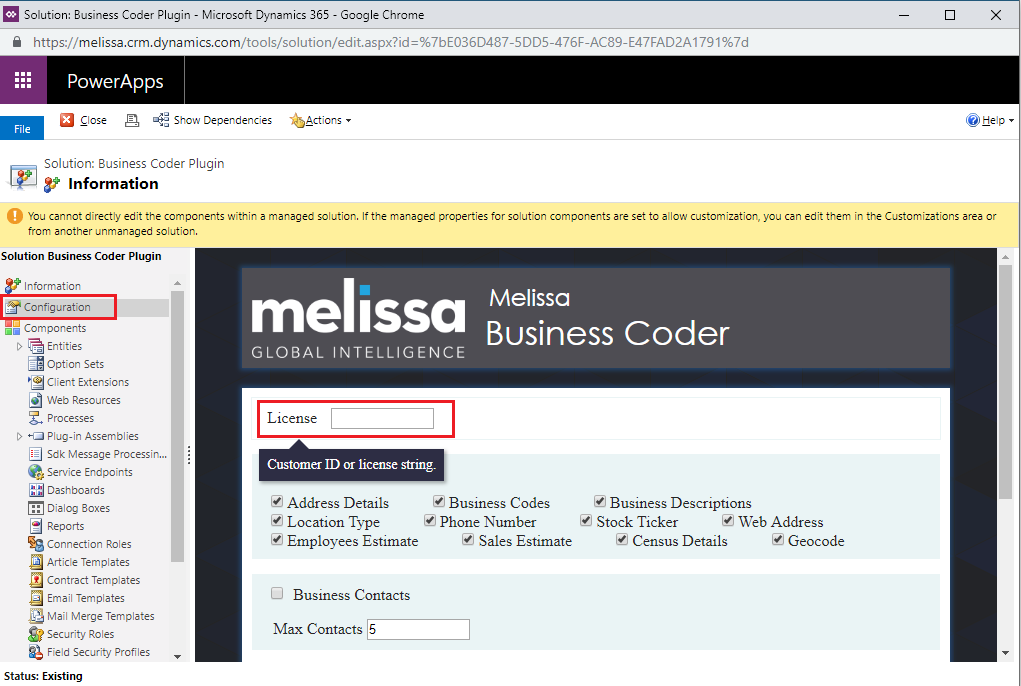Viewport: 1021px width, 686px height.
Task: Open the Help menu
Action: 990,120
